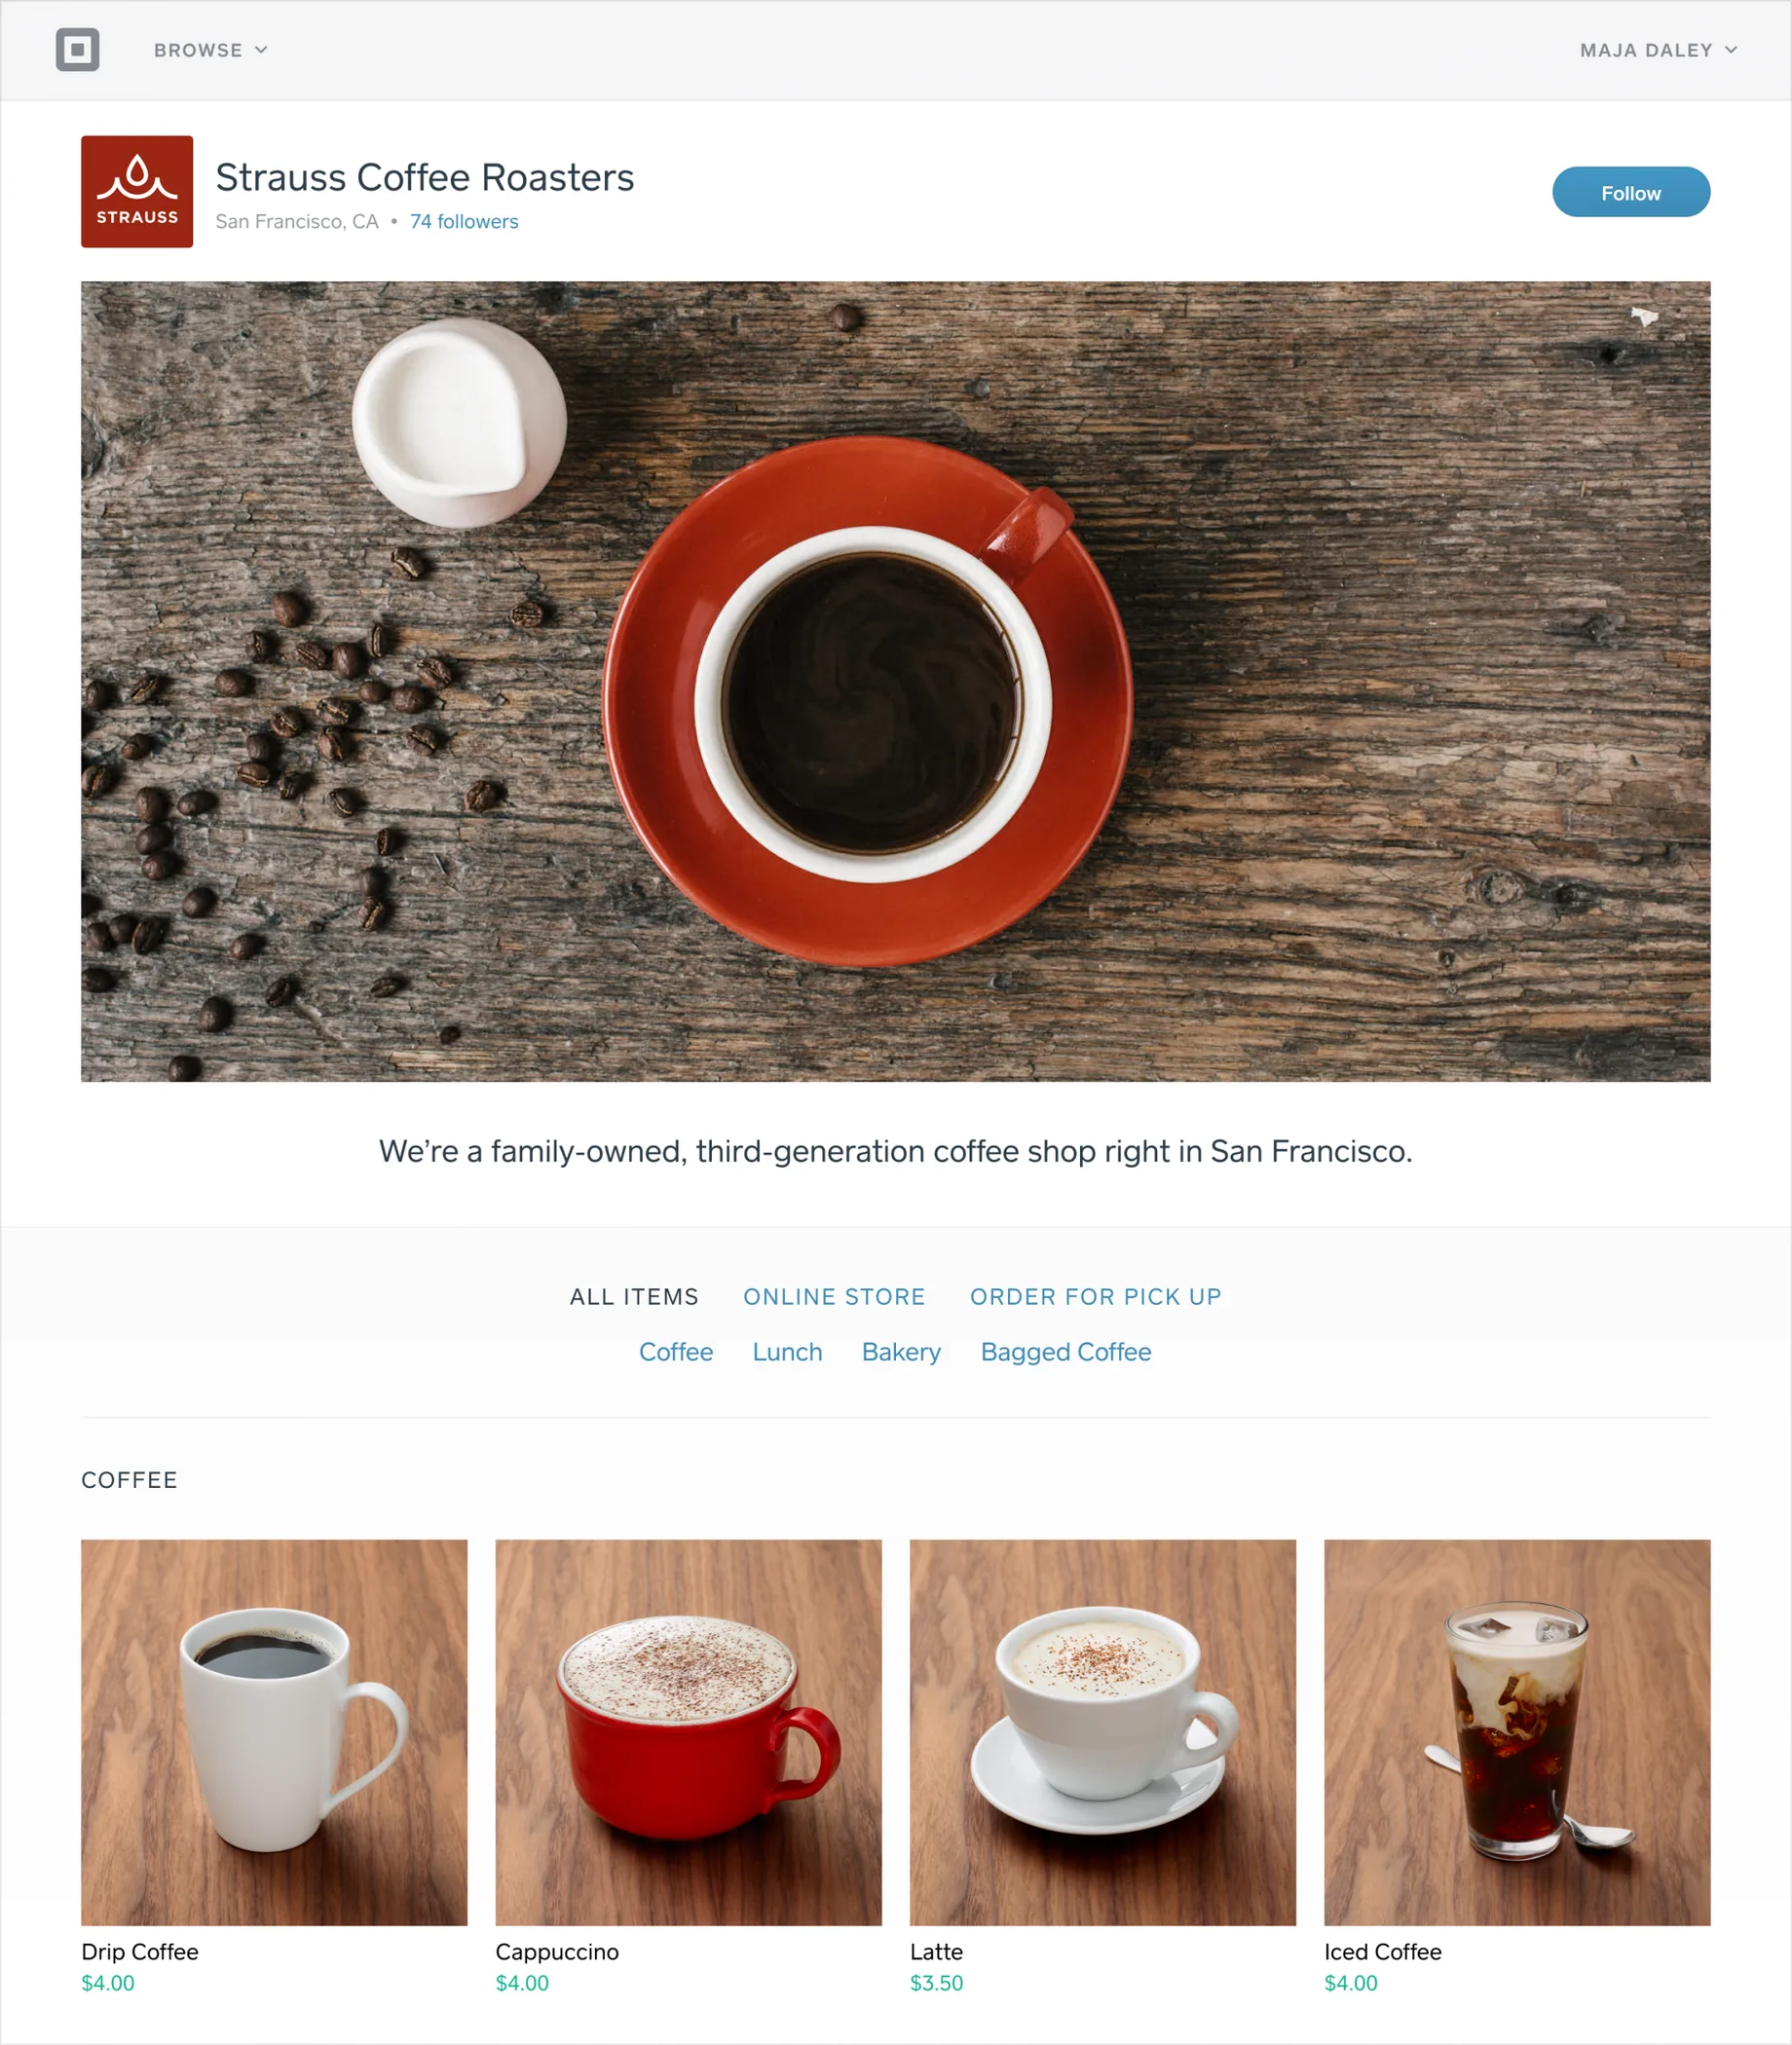The image size is (1792, 2045).
Task: Click the Strauss red logo badge
Action: tap(137, 191)
